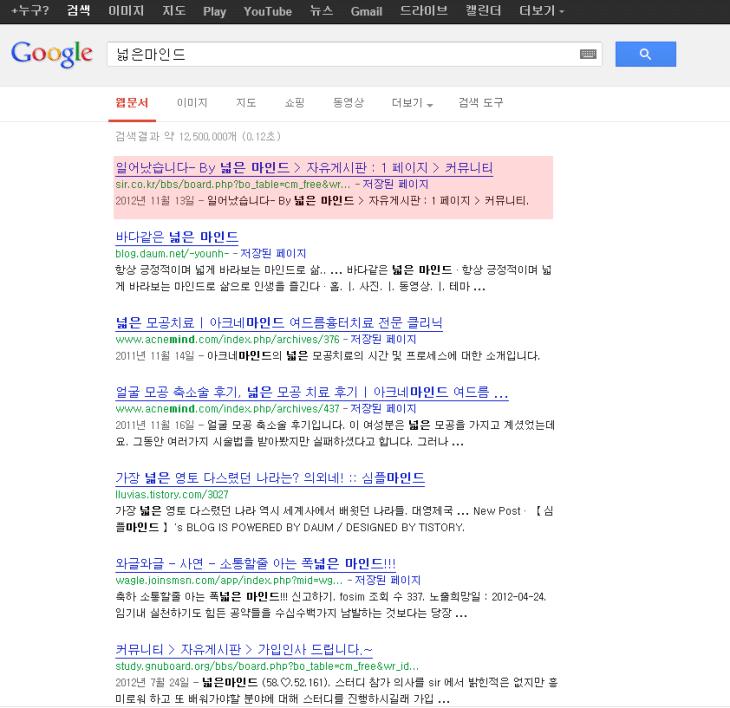Viewport: 730px width, 708px height.
Task: Select the 쇼핑 results tab
Action: click(x=294, y=103)
